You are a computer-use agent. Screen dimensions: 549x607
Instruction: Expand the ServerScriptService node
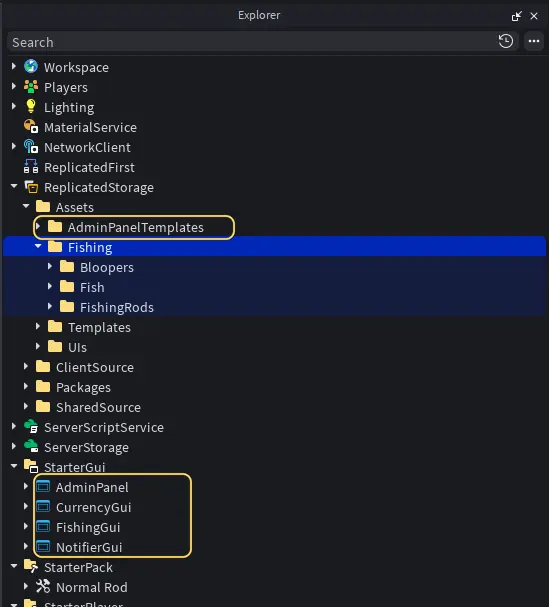(14, 427)
